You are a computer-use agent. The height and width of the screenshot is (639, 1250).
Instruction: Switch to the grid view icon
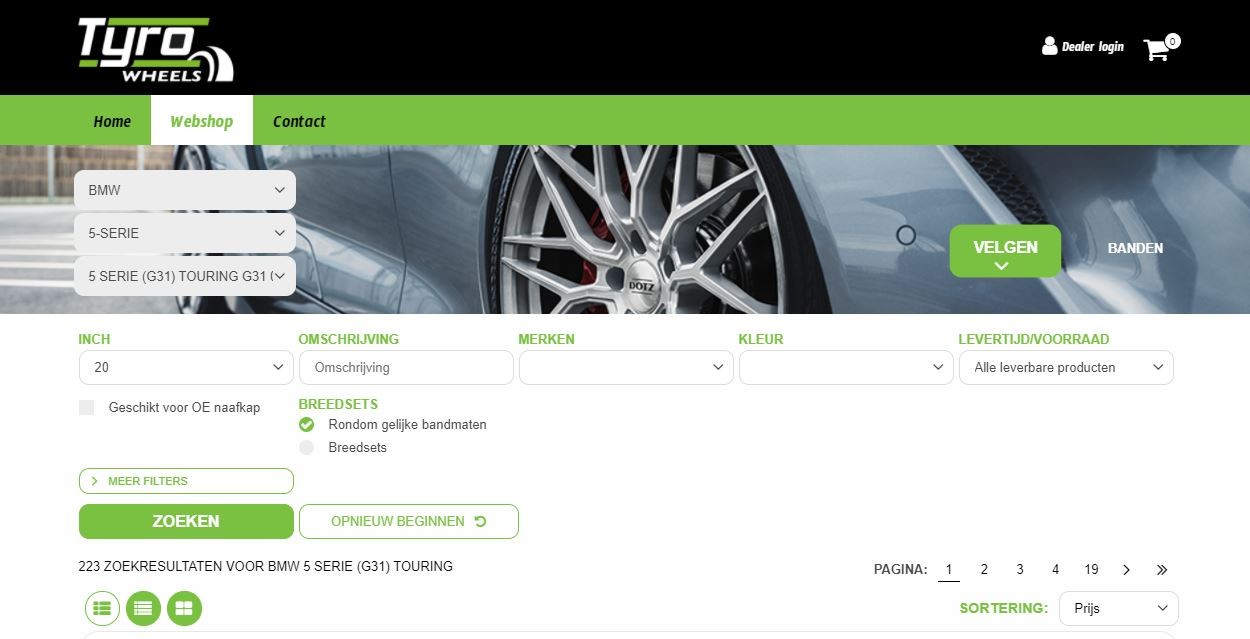click(184, 608)
